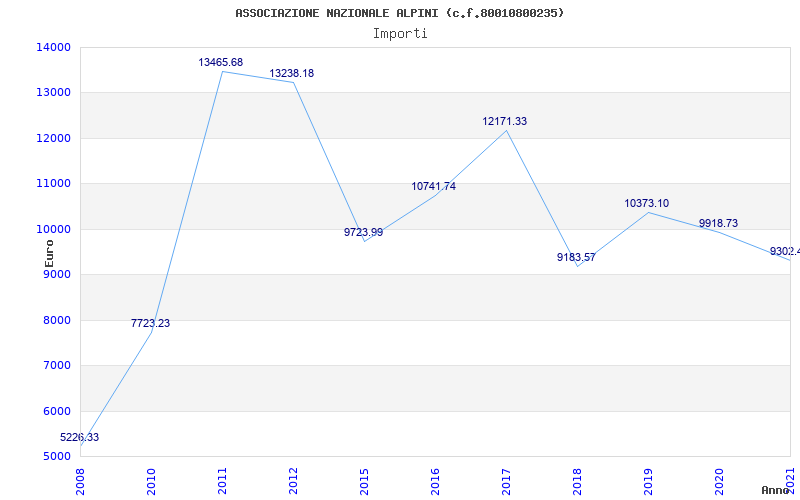Screen dimensions: 800x500
Task: Click the 2020 x-axis year label
Action: coord(719,482)
